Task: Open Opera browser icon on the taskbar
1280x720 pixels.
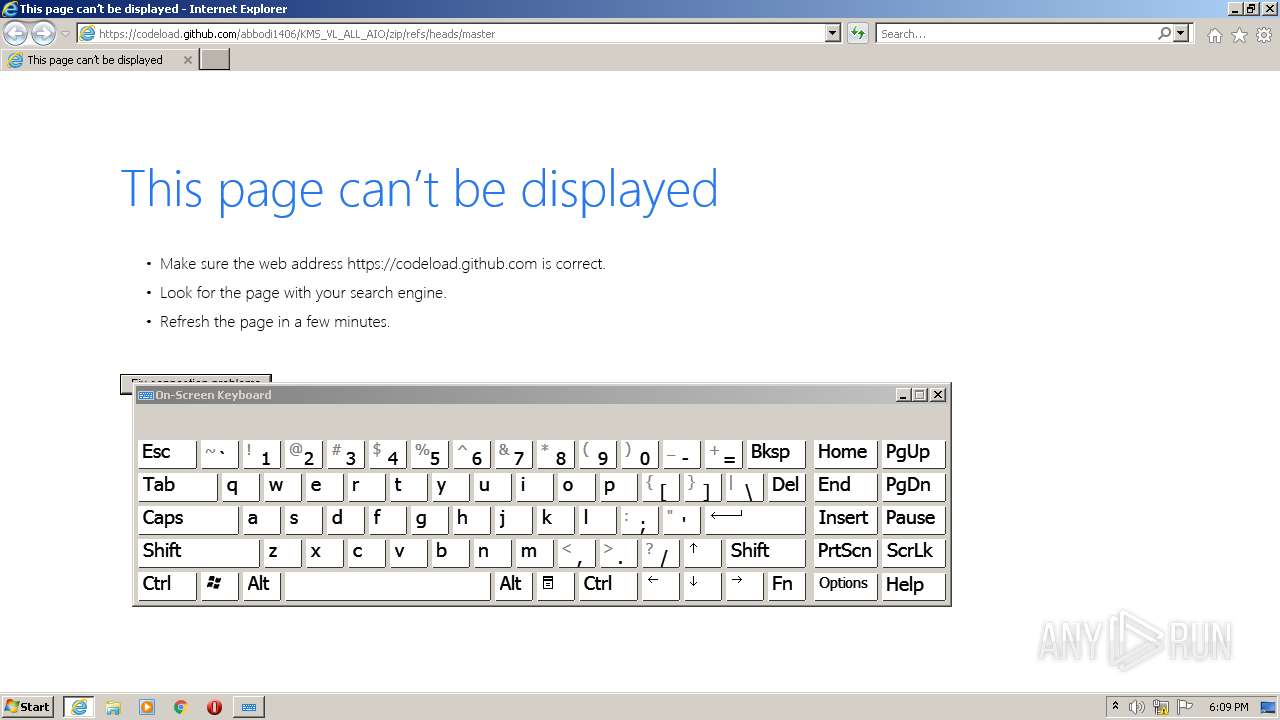Action: (214, 707)
